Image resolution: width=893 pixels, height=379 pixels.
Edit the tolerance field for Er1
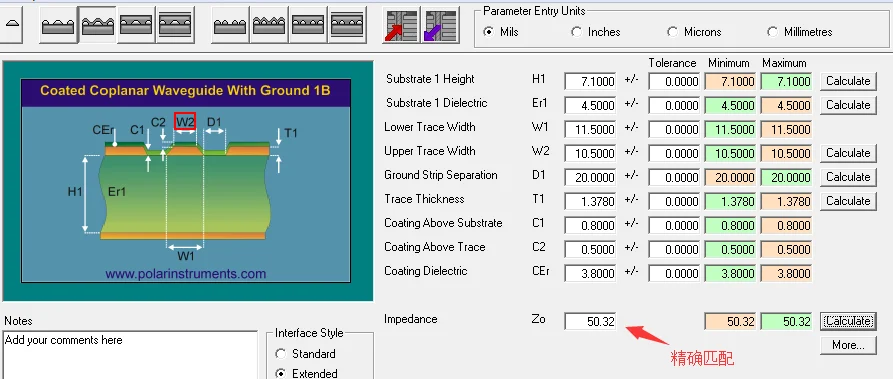point(674,105)
